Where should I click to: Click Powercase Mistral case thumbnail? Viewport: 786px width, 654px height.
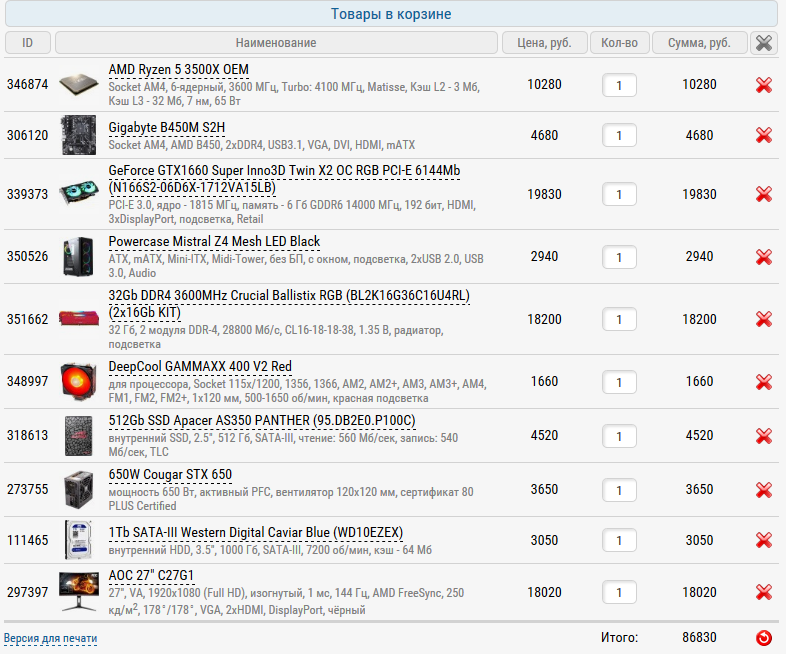point(79,257)
